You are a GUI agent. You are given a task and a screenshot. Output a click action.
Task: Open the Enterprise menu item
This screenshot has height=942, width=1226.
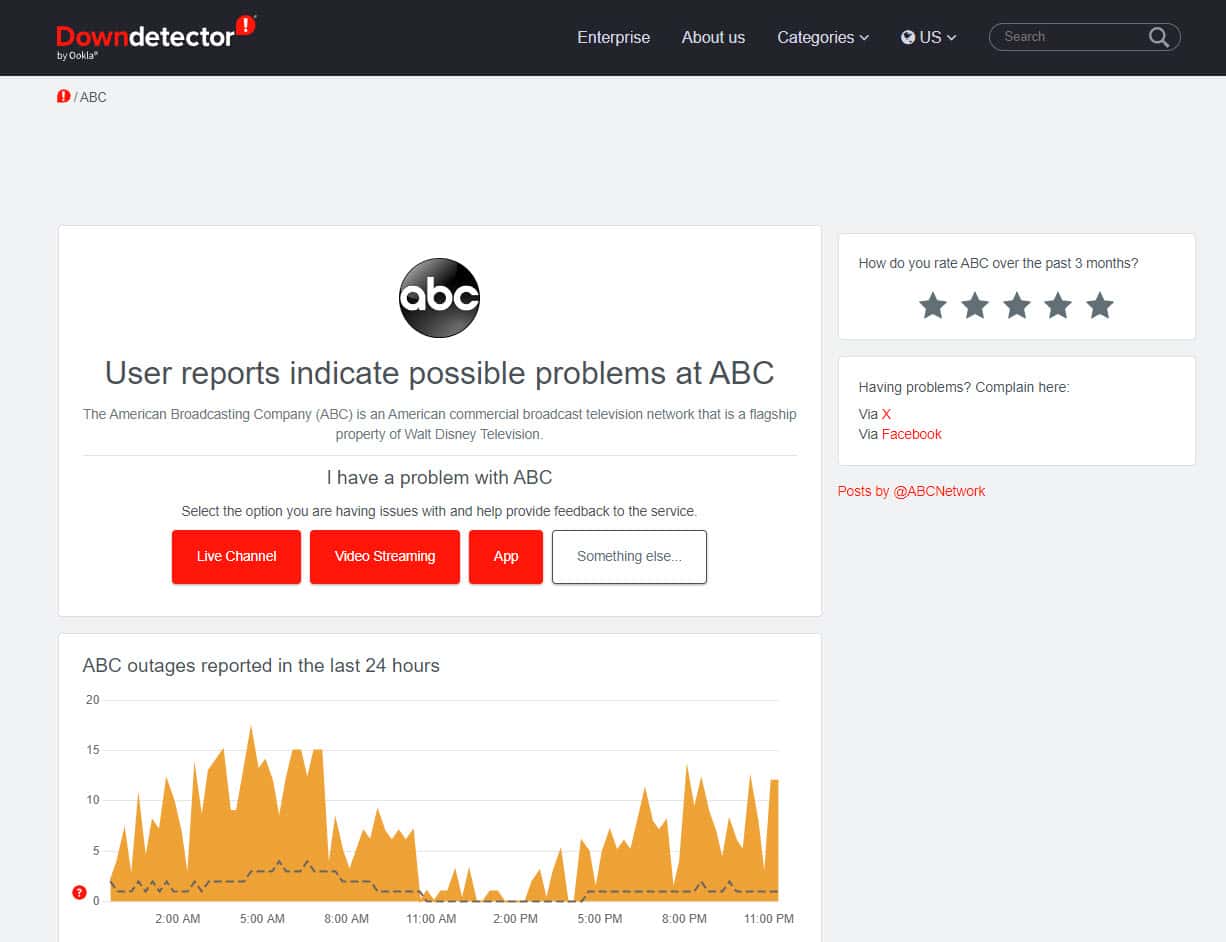click(612, 37)
